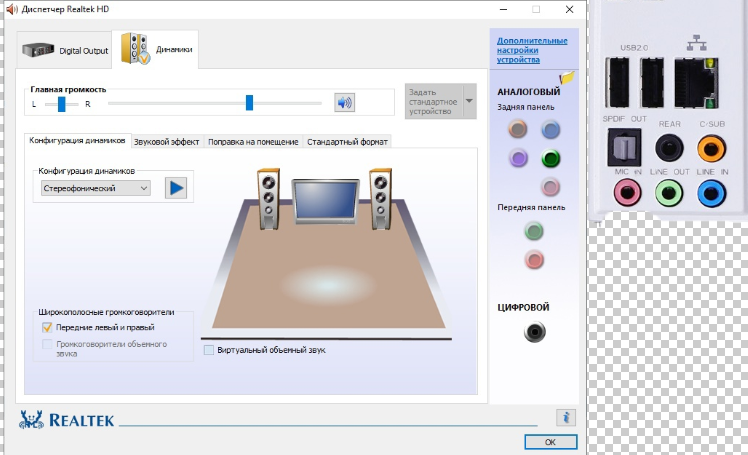Click the АНАЛОГОВЫЙ heading text
748x455 pixels.
(x=529, y=92)
